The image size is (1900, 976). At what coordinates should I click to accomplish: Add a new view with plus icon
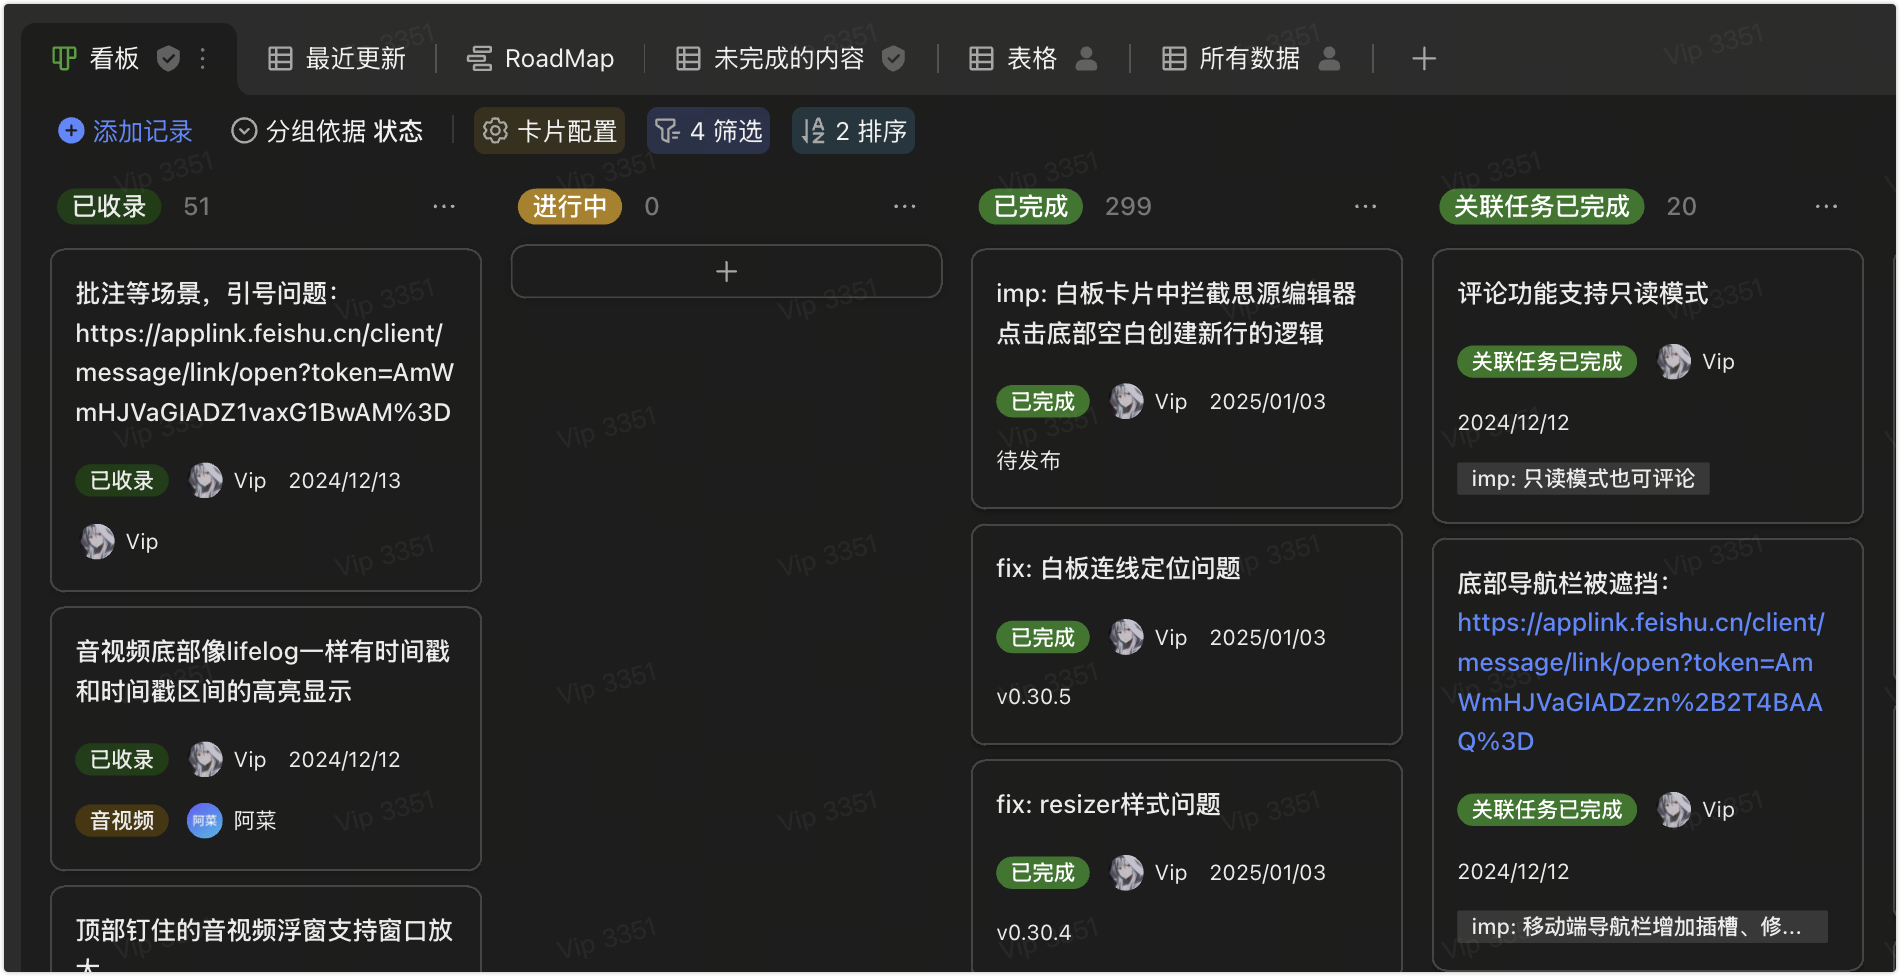point(1424,59)
